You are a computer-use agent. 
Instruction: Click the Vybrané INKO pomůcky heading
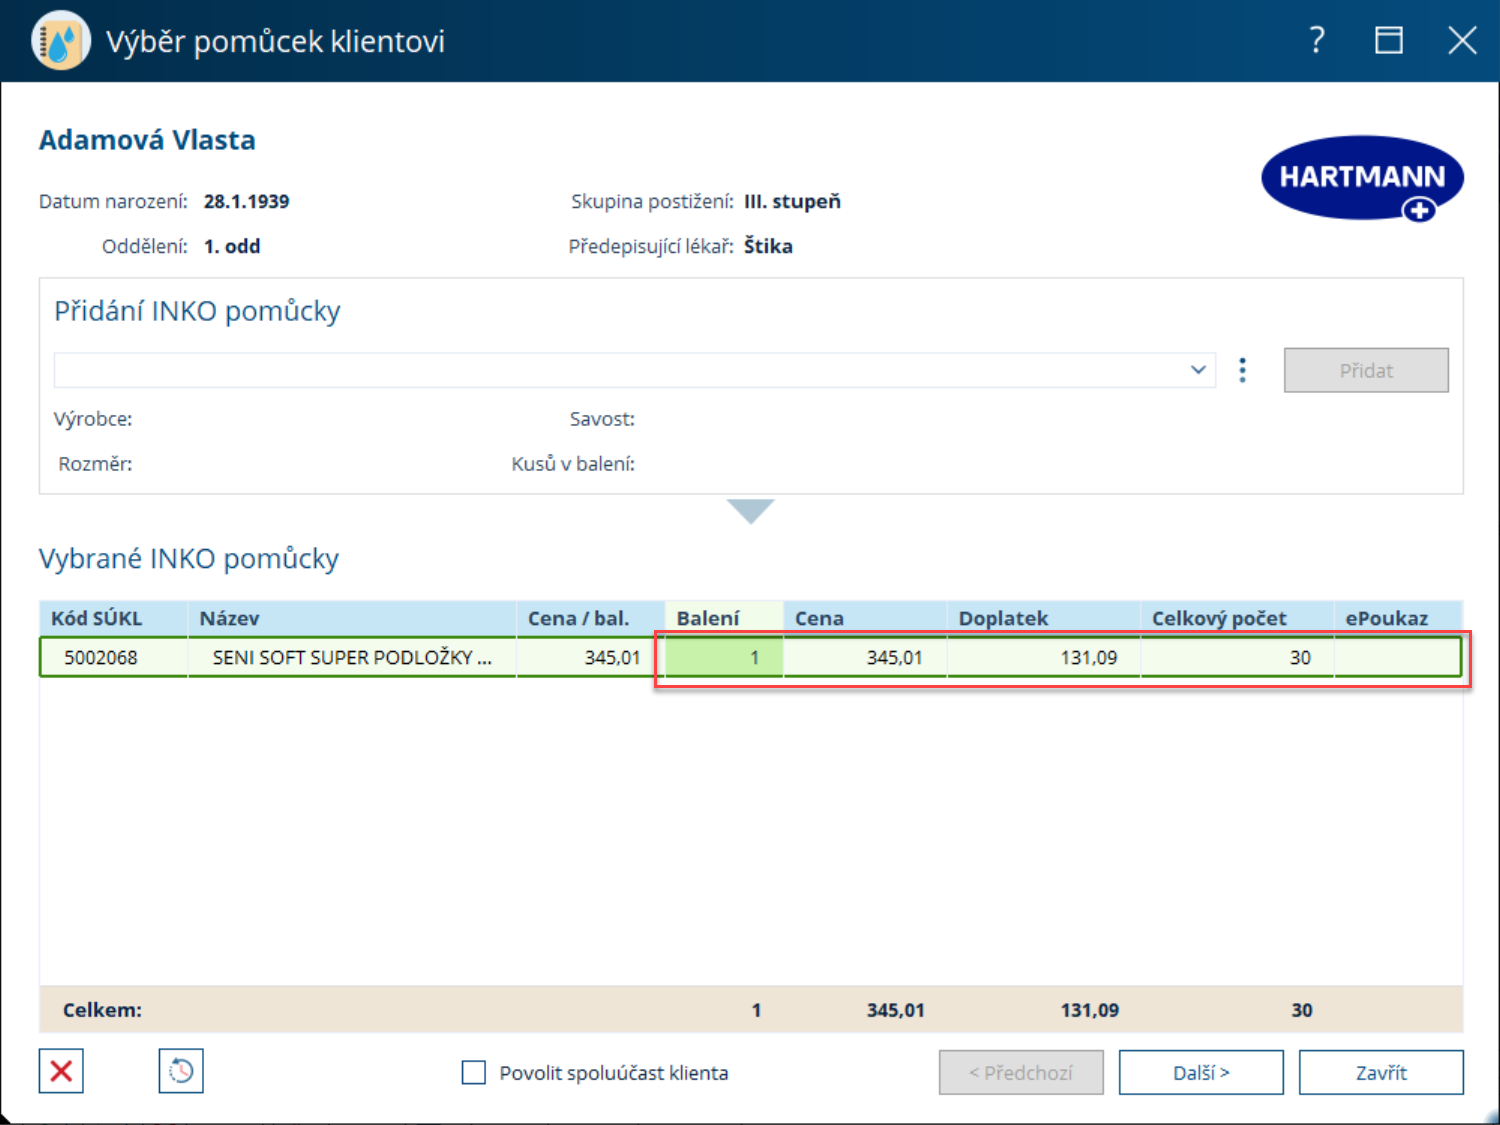point(189,558)
